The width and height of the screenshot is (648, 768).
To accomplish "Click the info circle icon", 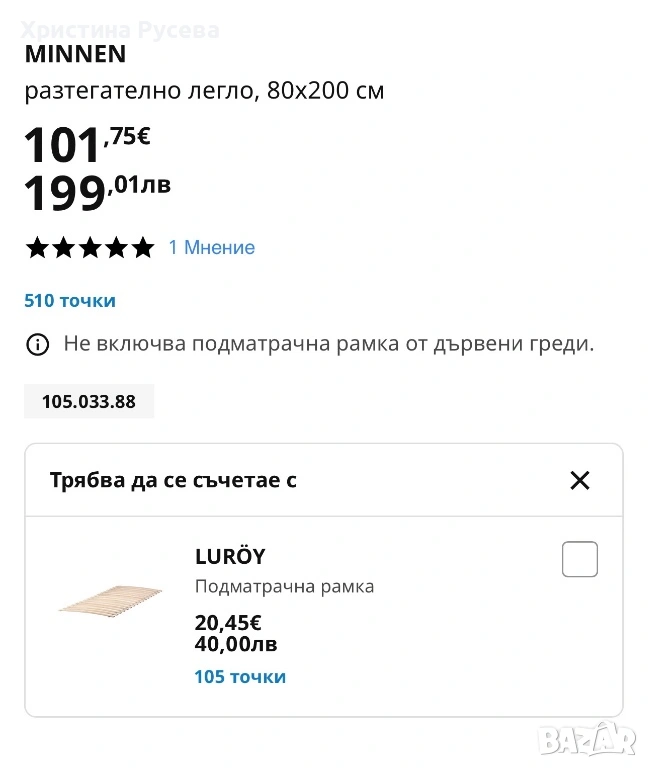I will point(37,346).
